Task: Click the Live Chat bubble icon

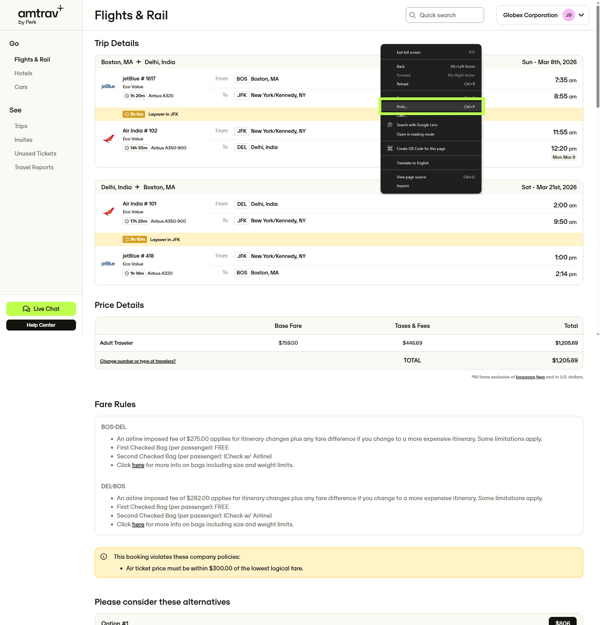Action: coord(27,309)
